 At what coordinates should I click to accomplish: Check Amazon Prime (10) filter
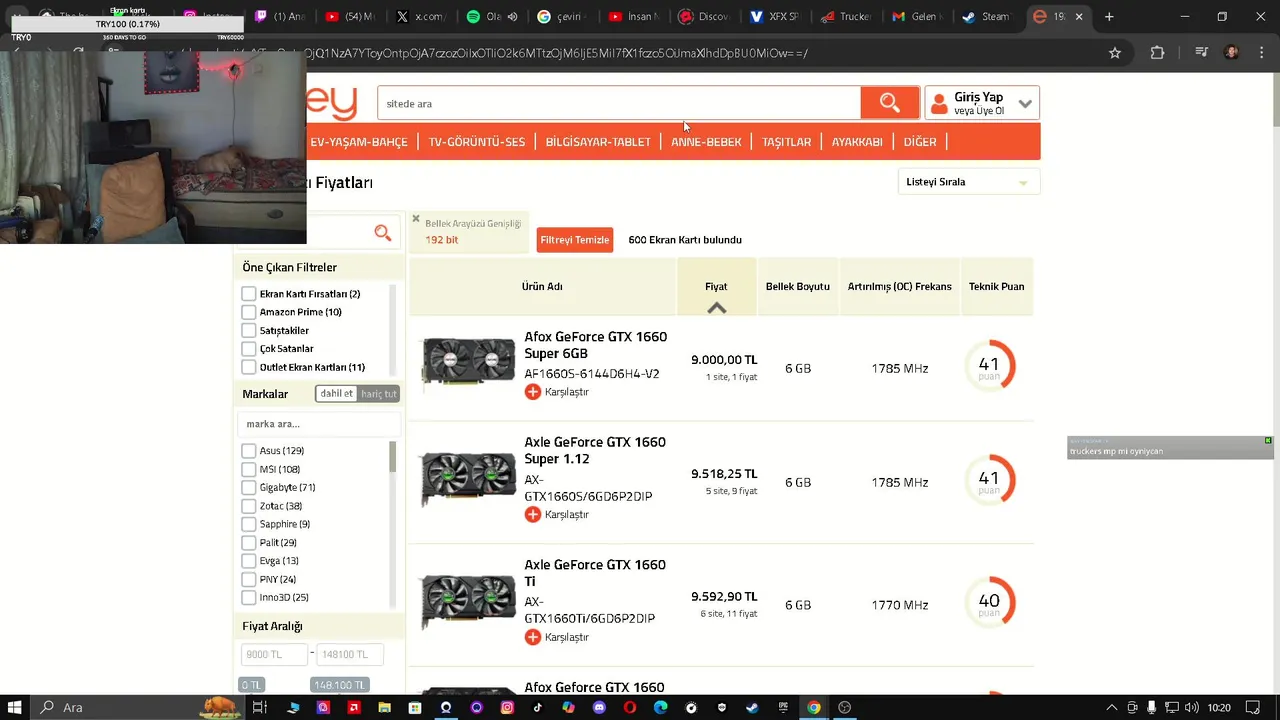249,312
